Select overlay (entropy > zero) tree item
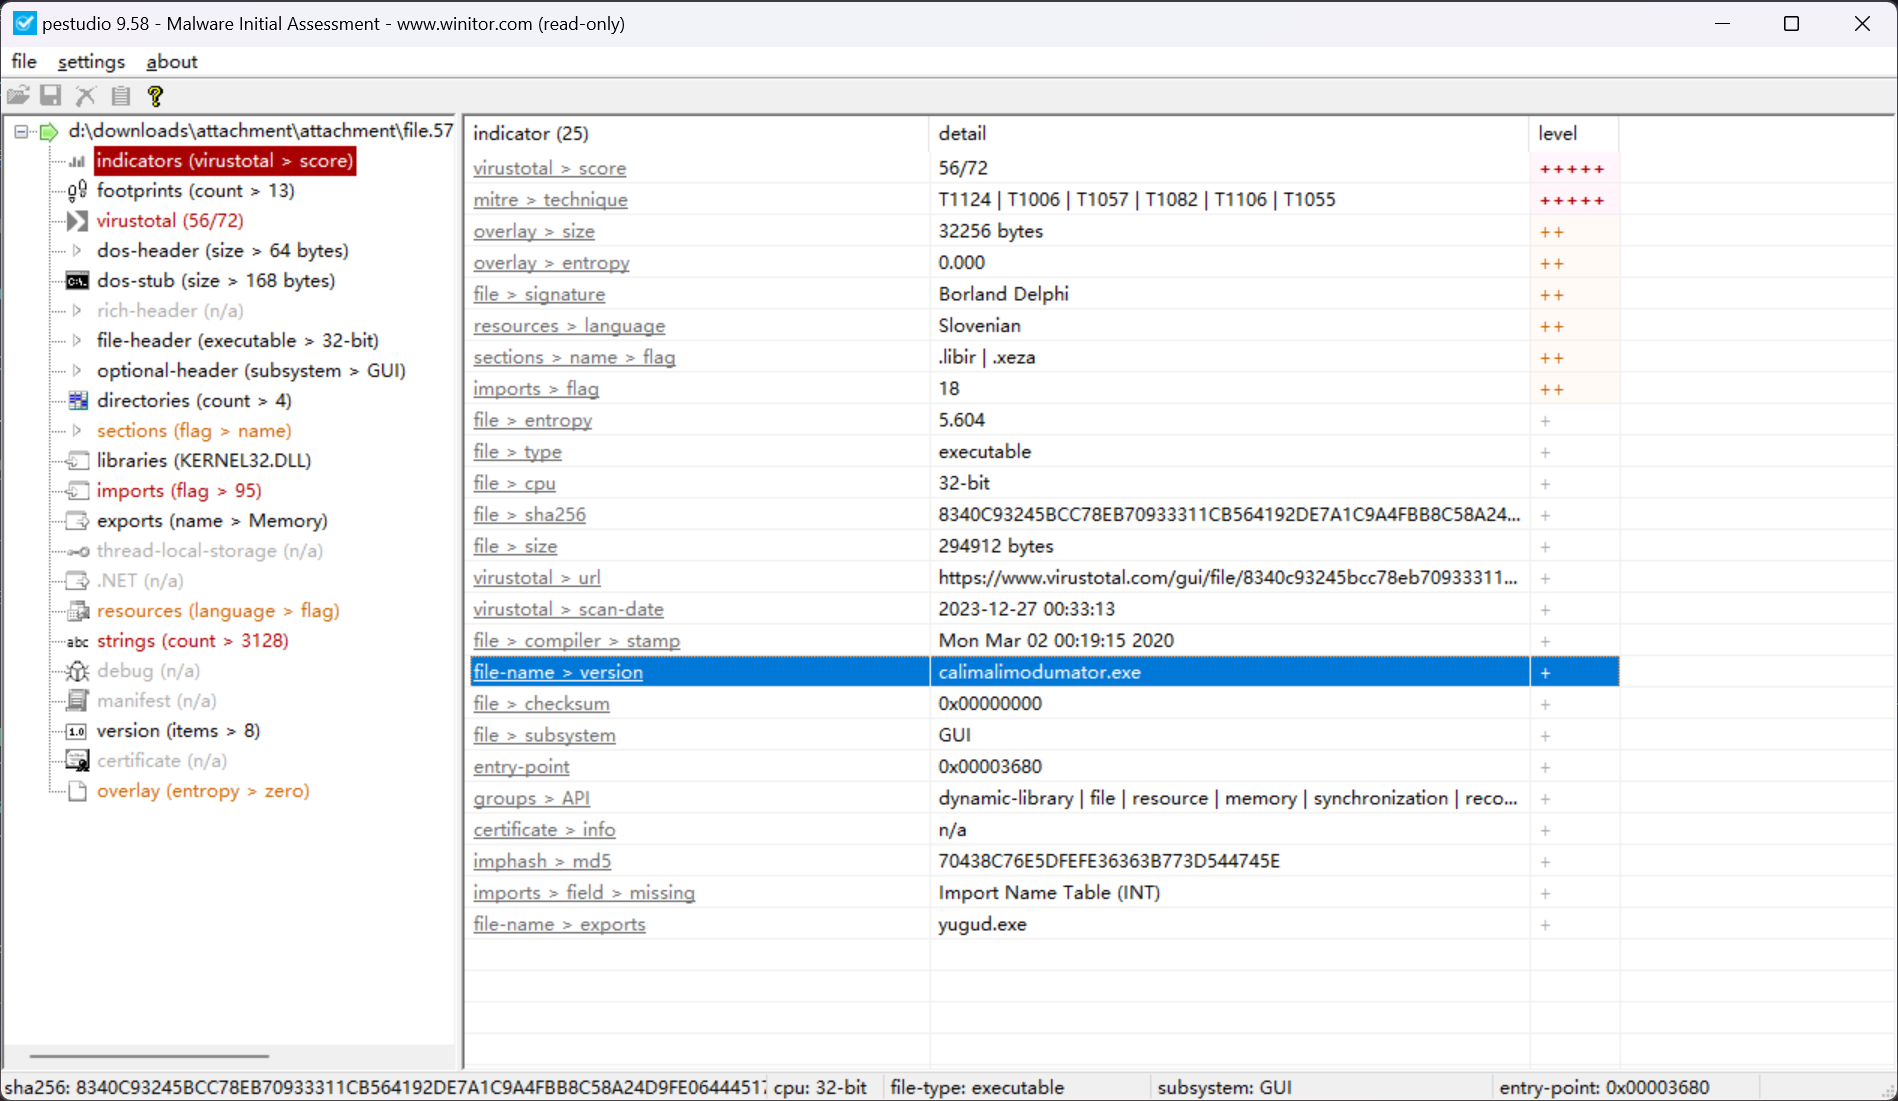The height and width of the screenshot is (1101, 1898). (x=203, y=791)
